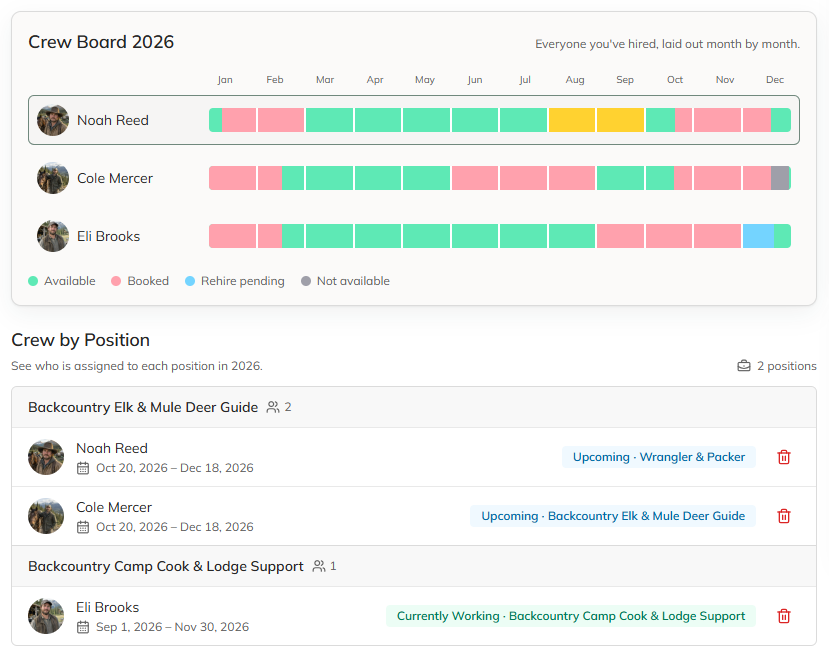
Task: Open Eli Brooks's avatar on Crew Board
Action: [x=53, y=236]
